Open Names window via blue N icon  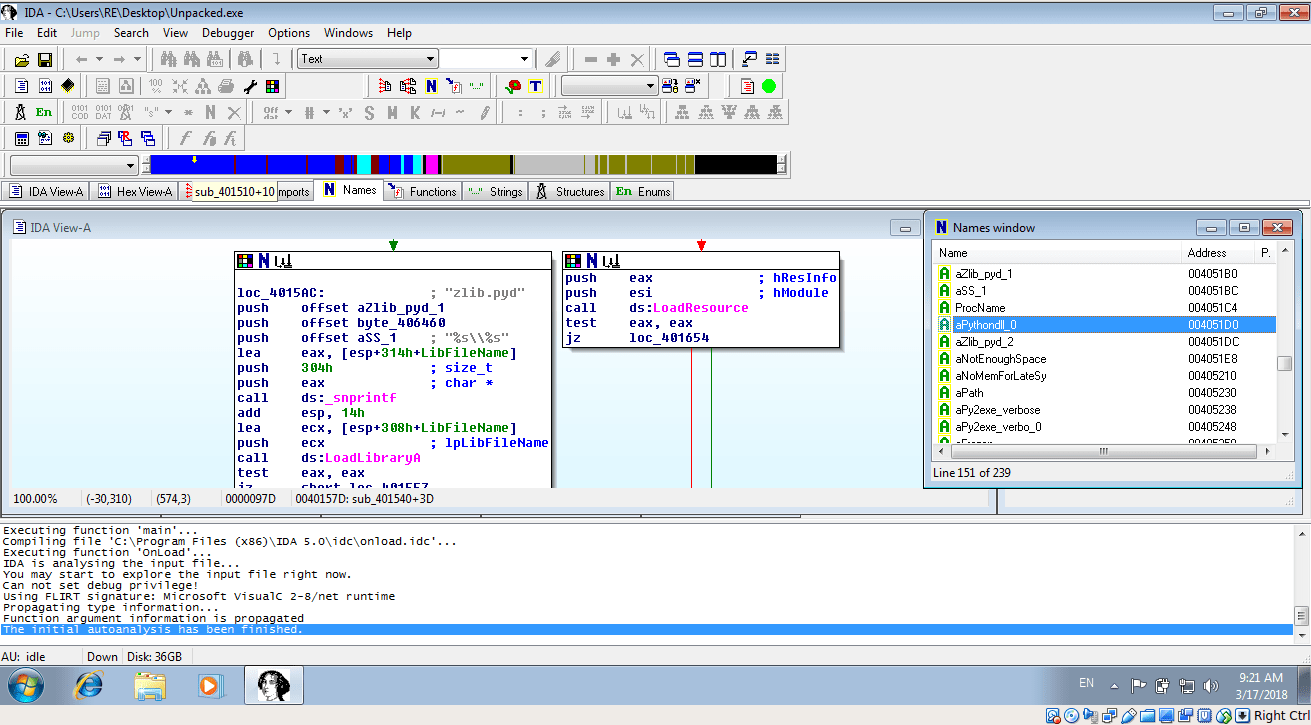coord(431,86)
